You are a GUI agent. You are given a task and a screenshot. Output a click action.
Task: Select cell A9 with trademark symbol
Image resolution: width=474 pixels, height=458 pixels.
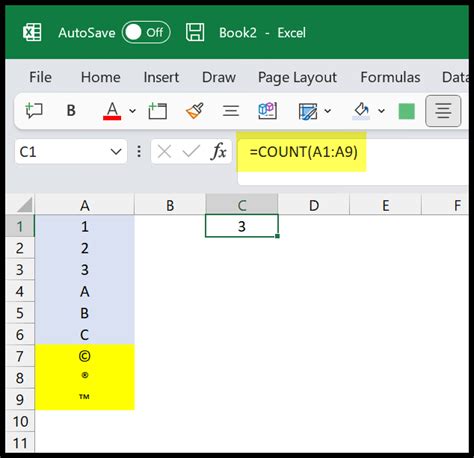[x=85, y=399]
